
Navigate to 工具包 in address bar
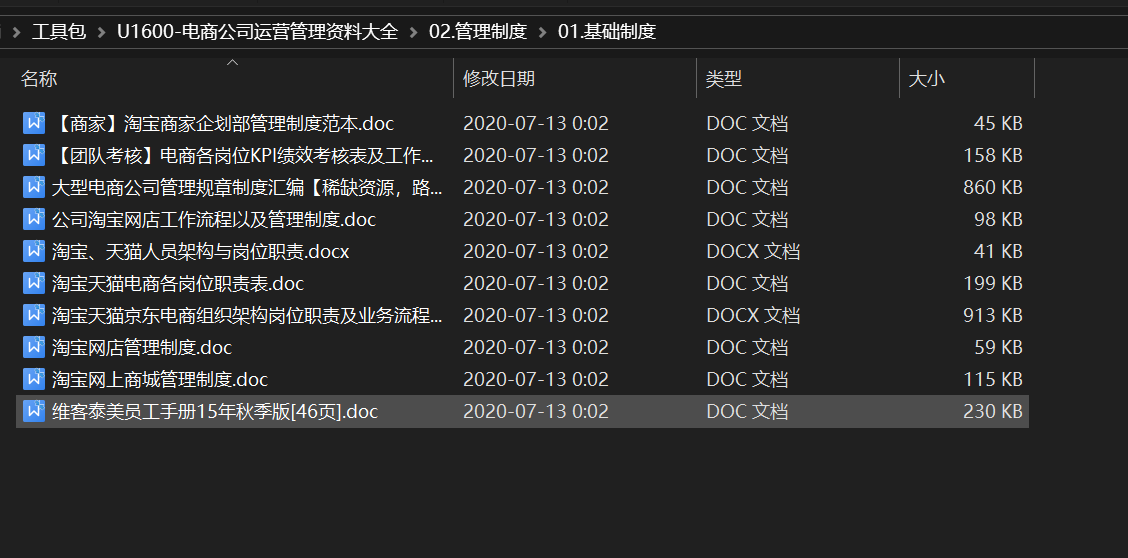coord(58,32)
